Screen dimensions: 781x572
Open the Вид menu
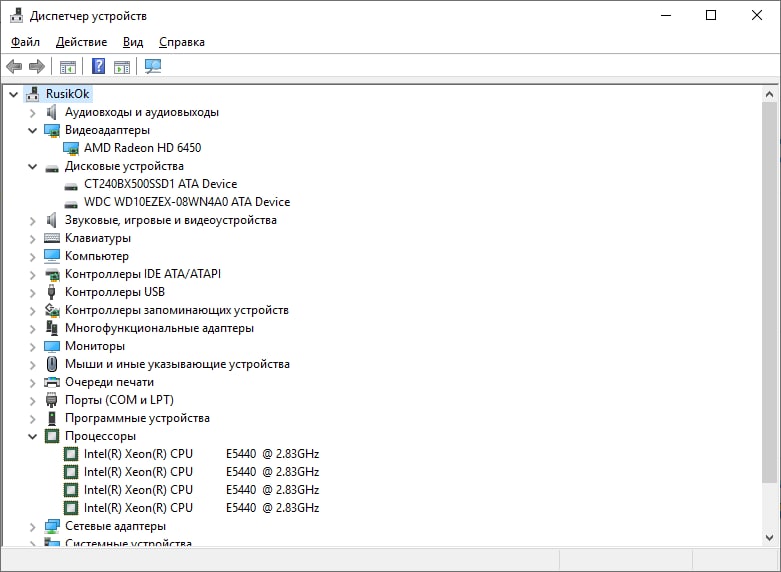tap(133, 42)
